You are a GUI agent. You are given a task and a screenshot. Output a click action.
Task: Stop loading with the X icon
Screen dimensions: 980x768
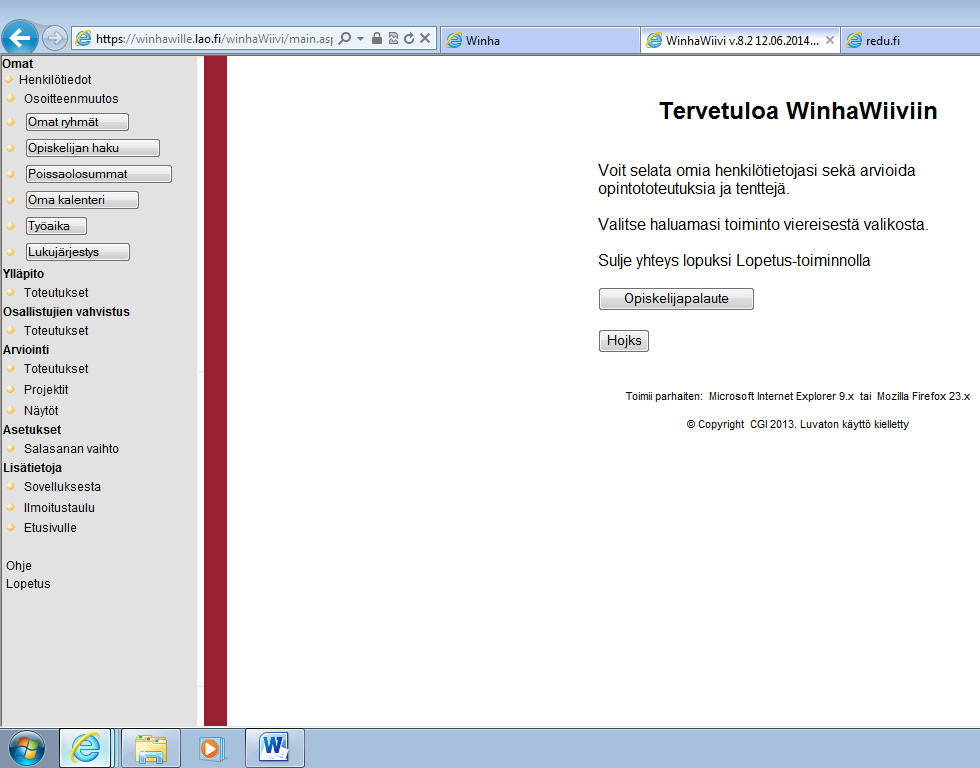click(425, 39)
